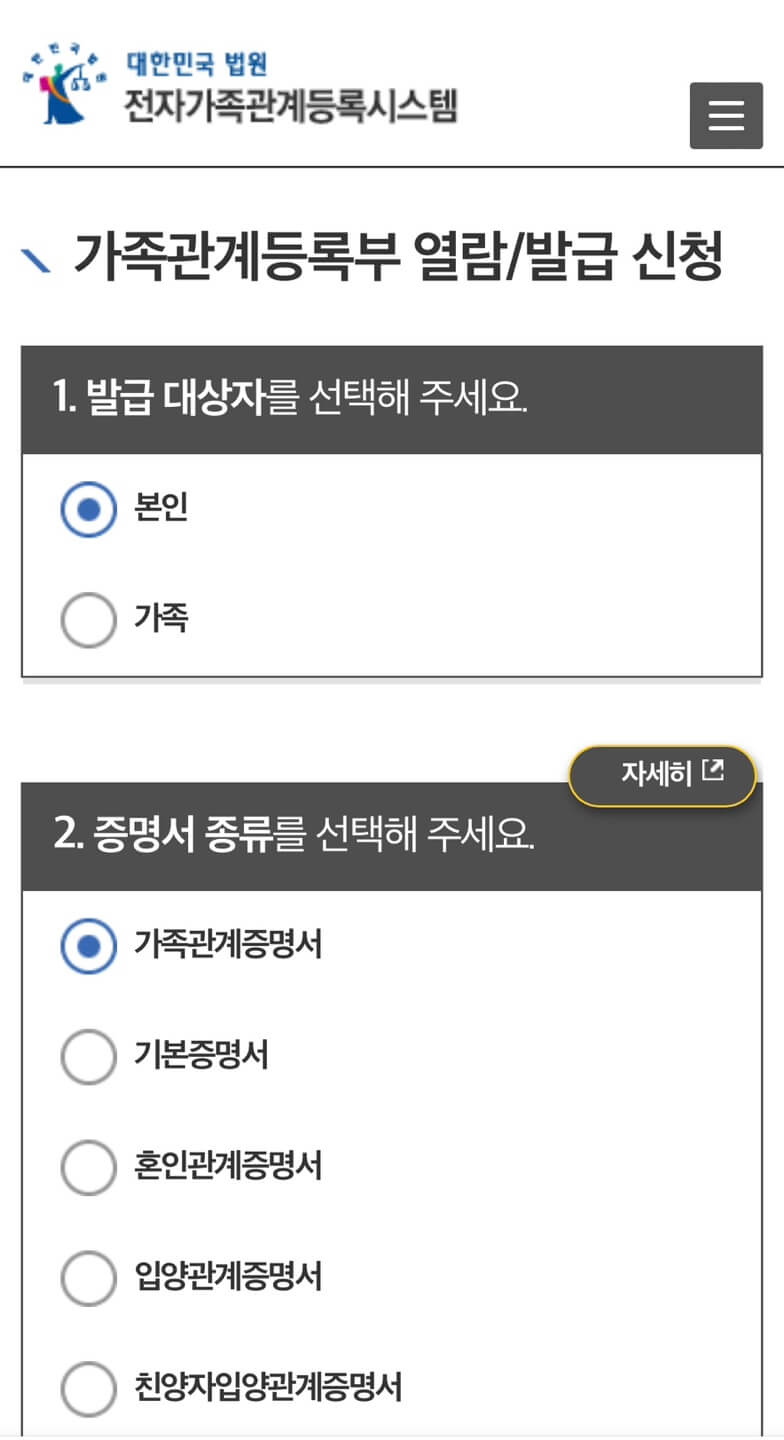This screenshot has width=784, height=1440.
Task: Select the 친양자입양관계증명서 radio button
Action: (88, 1388)
